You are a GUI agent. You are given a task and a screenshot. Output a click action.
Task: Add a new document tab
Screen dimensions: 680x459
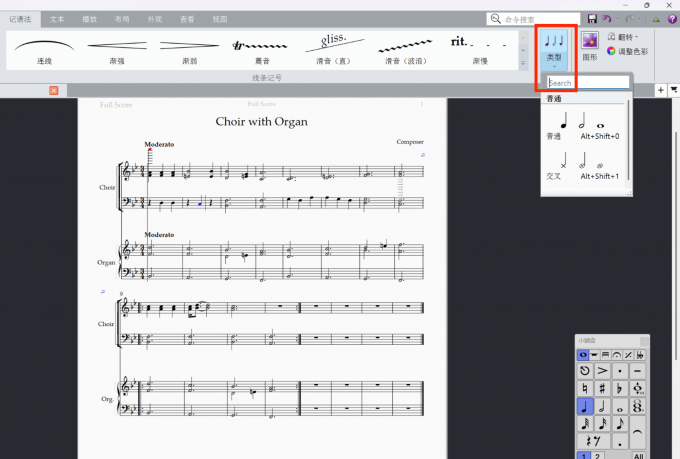pos(660,90)
